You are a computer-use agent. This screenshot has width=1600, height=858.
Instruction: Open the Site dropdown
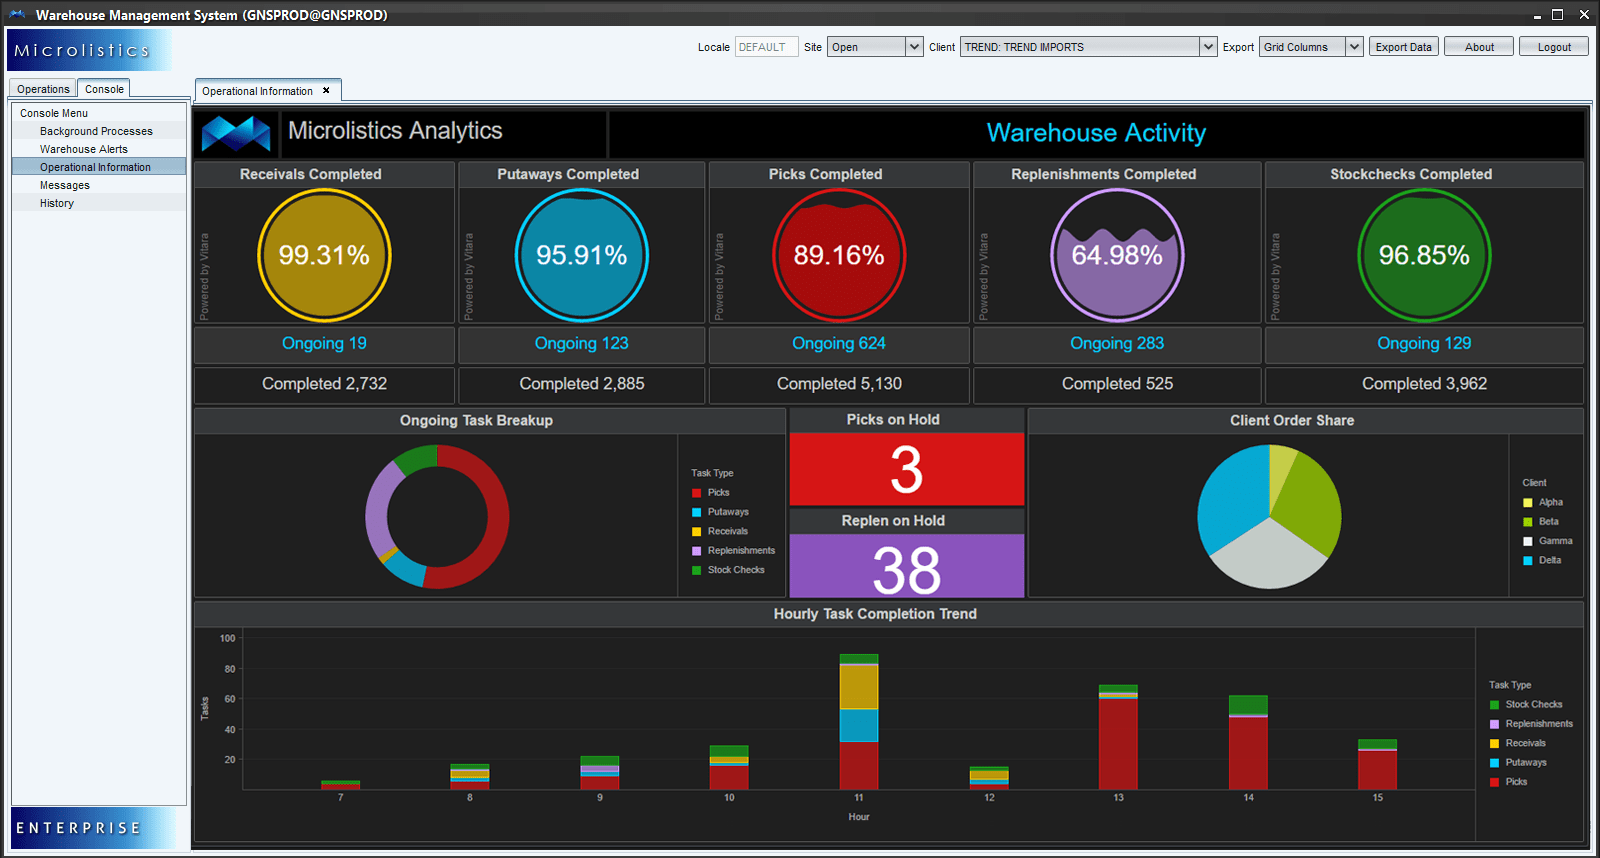pos(914,47)
